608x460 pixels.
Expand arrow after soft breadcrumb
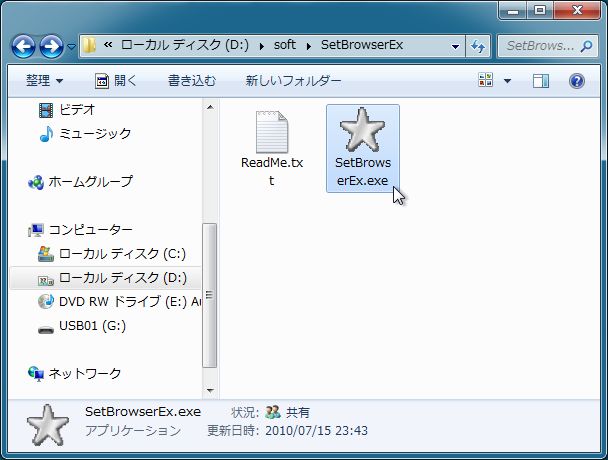(x=309, y=47)
